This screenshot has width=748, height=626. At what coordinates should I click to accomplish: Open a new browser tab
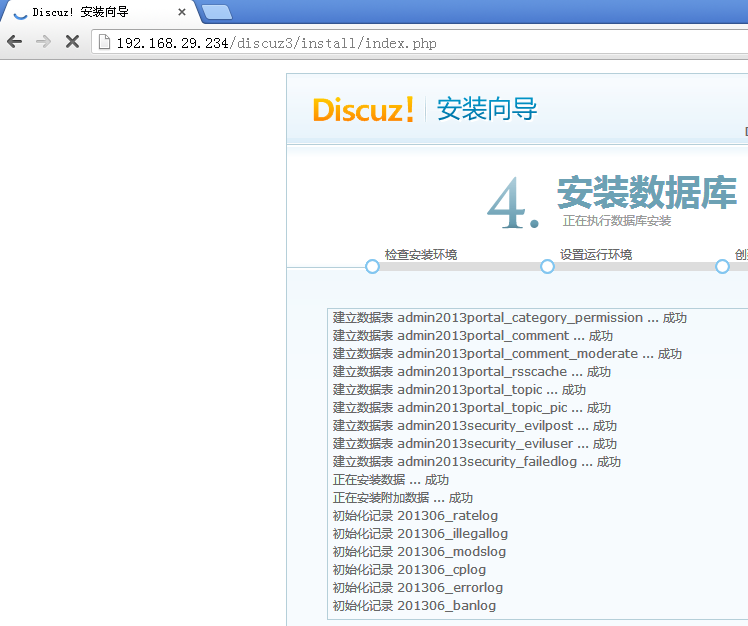point(217,12)
